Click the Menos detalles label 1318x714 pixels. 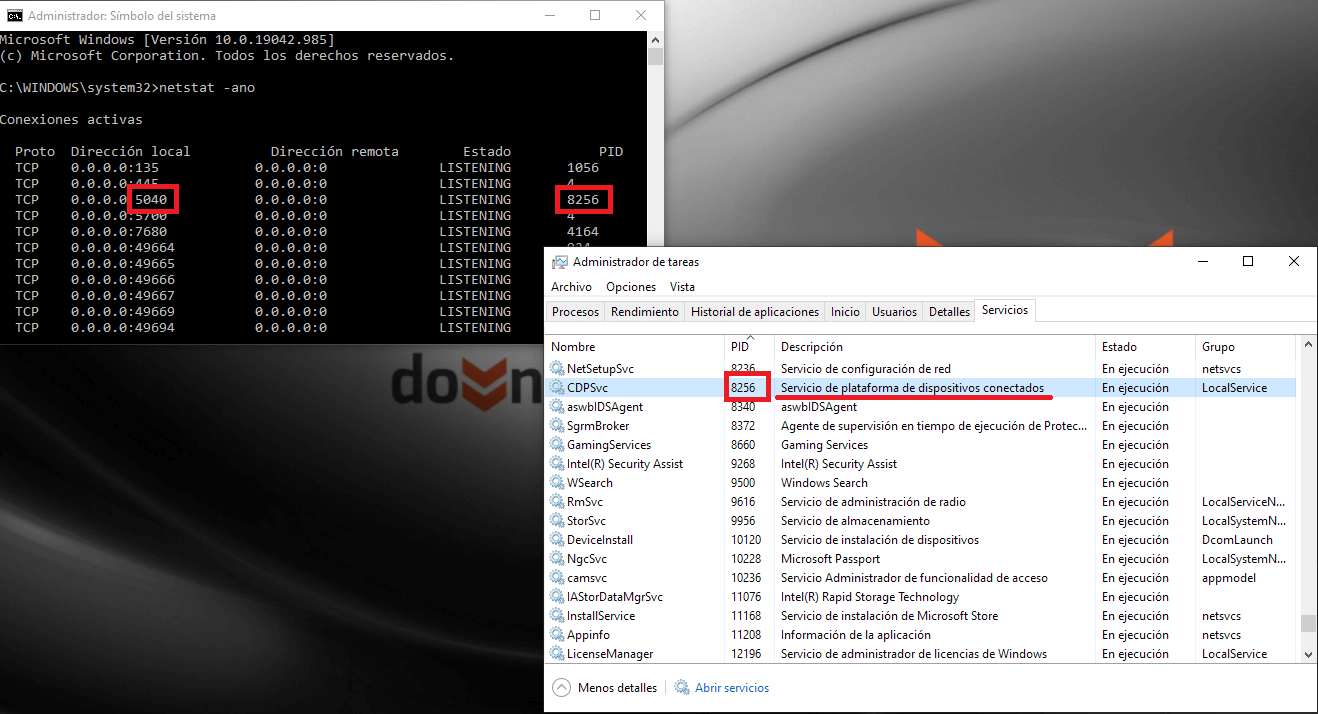coord(617,688)
